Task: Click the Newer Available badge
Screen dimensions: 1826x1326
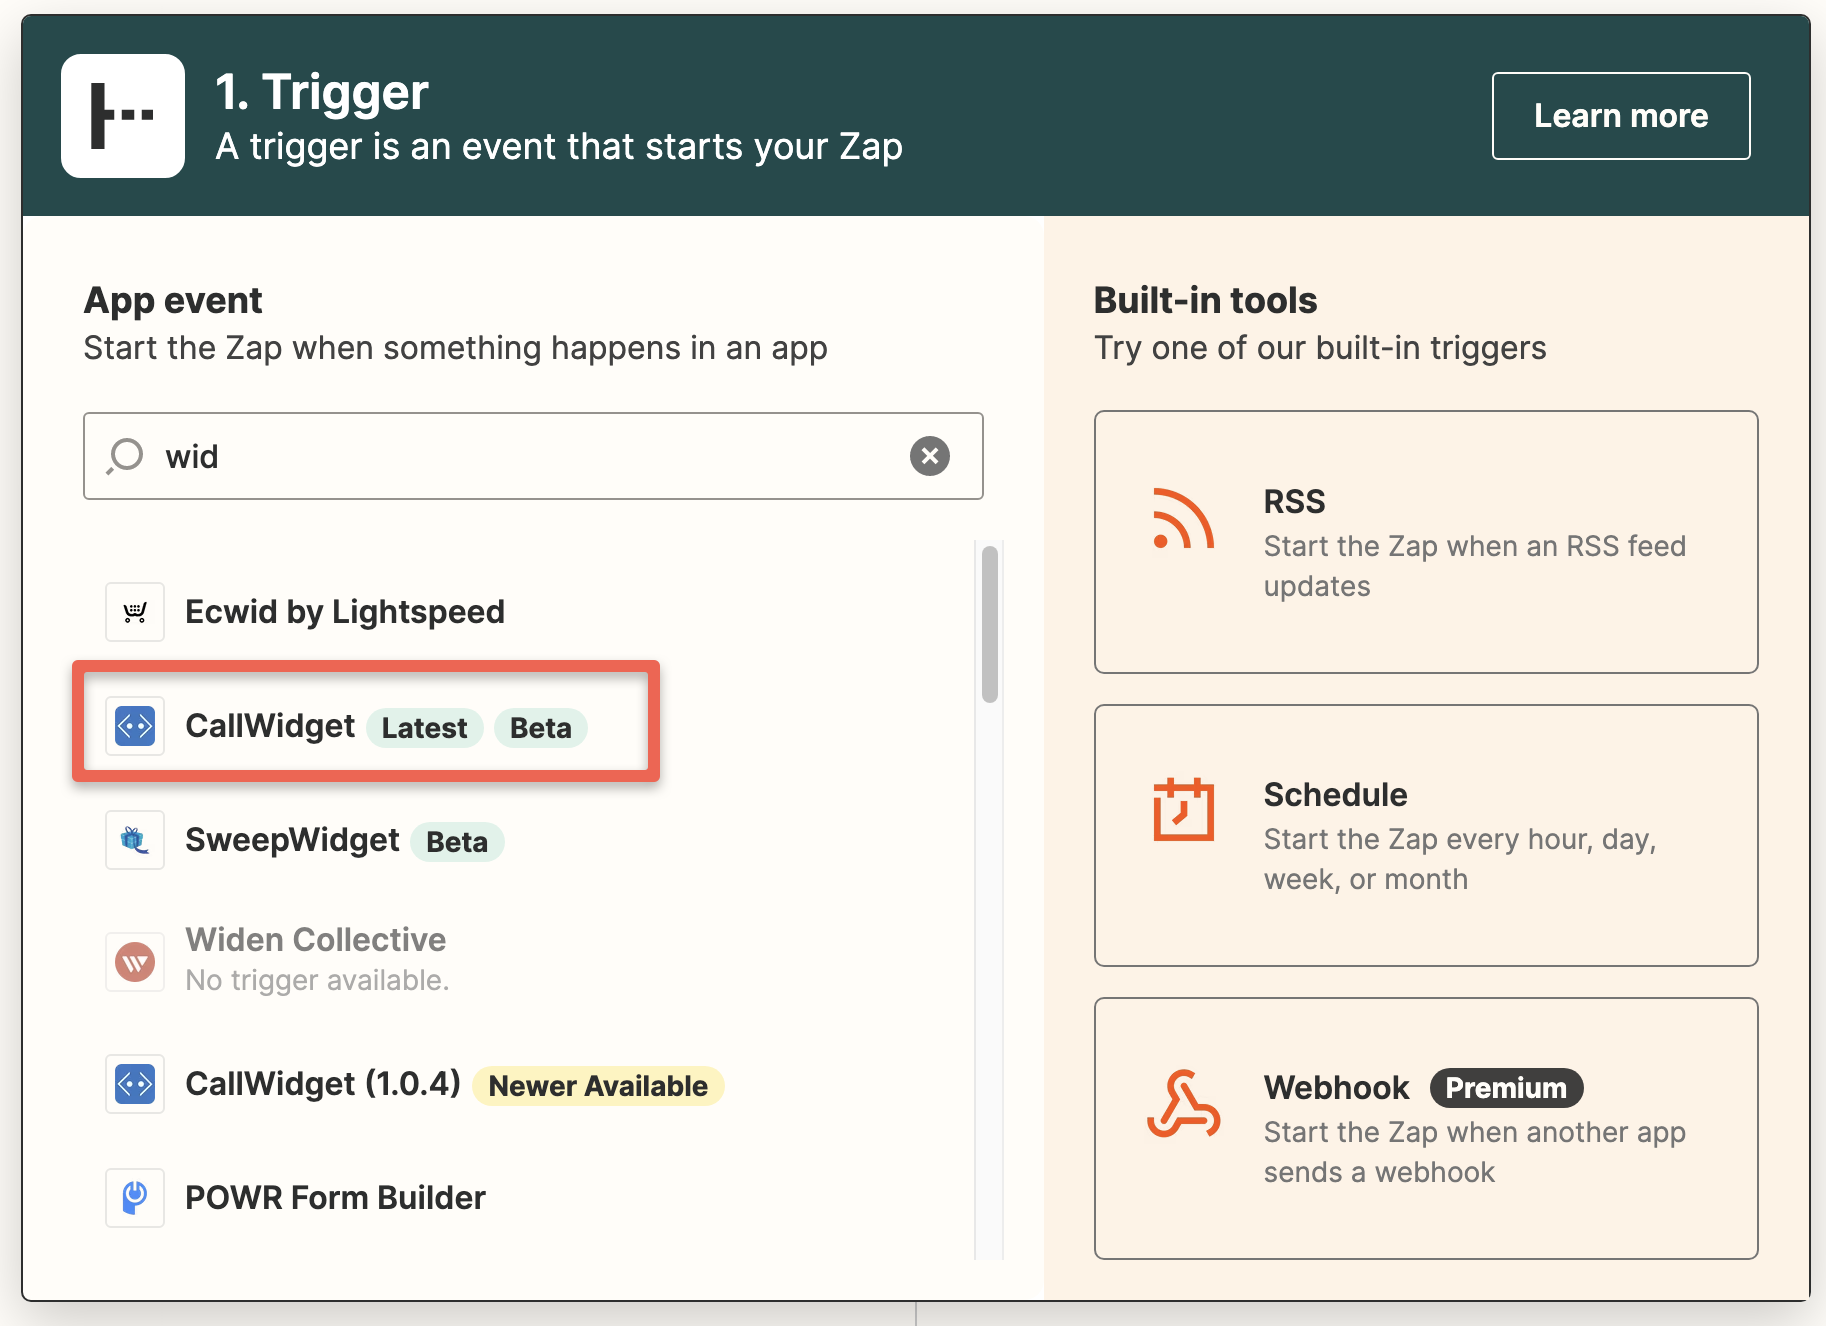Action: coord(598,1086)
